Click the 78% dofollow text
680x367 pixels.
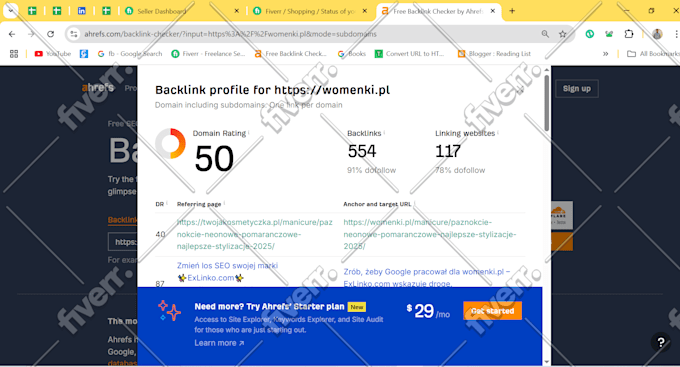click(460, 170)
